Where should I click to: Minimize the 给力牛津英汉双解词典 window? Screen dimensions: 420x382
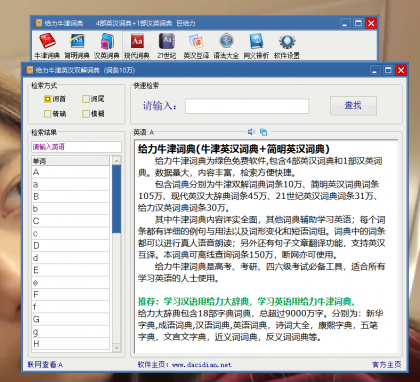375,70
